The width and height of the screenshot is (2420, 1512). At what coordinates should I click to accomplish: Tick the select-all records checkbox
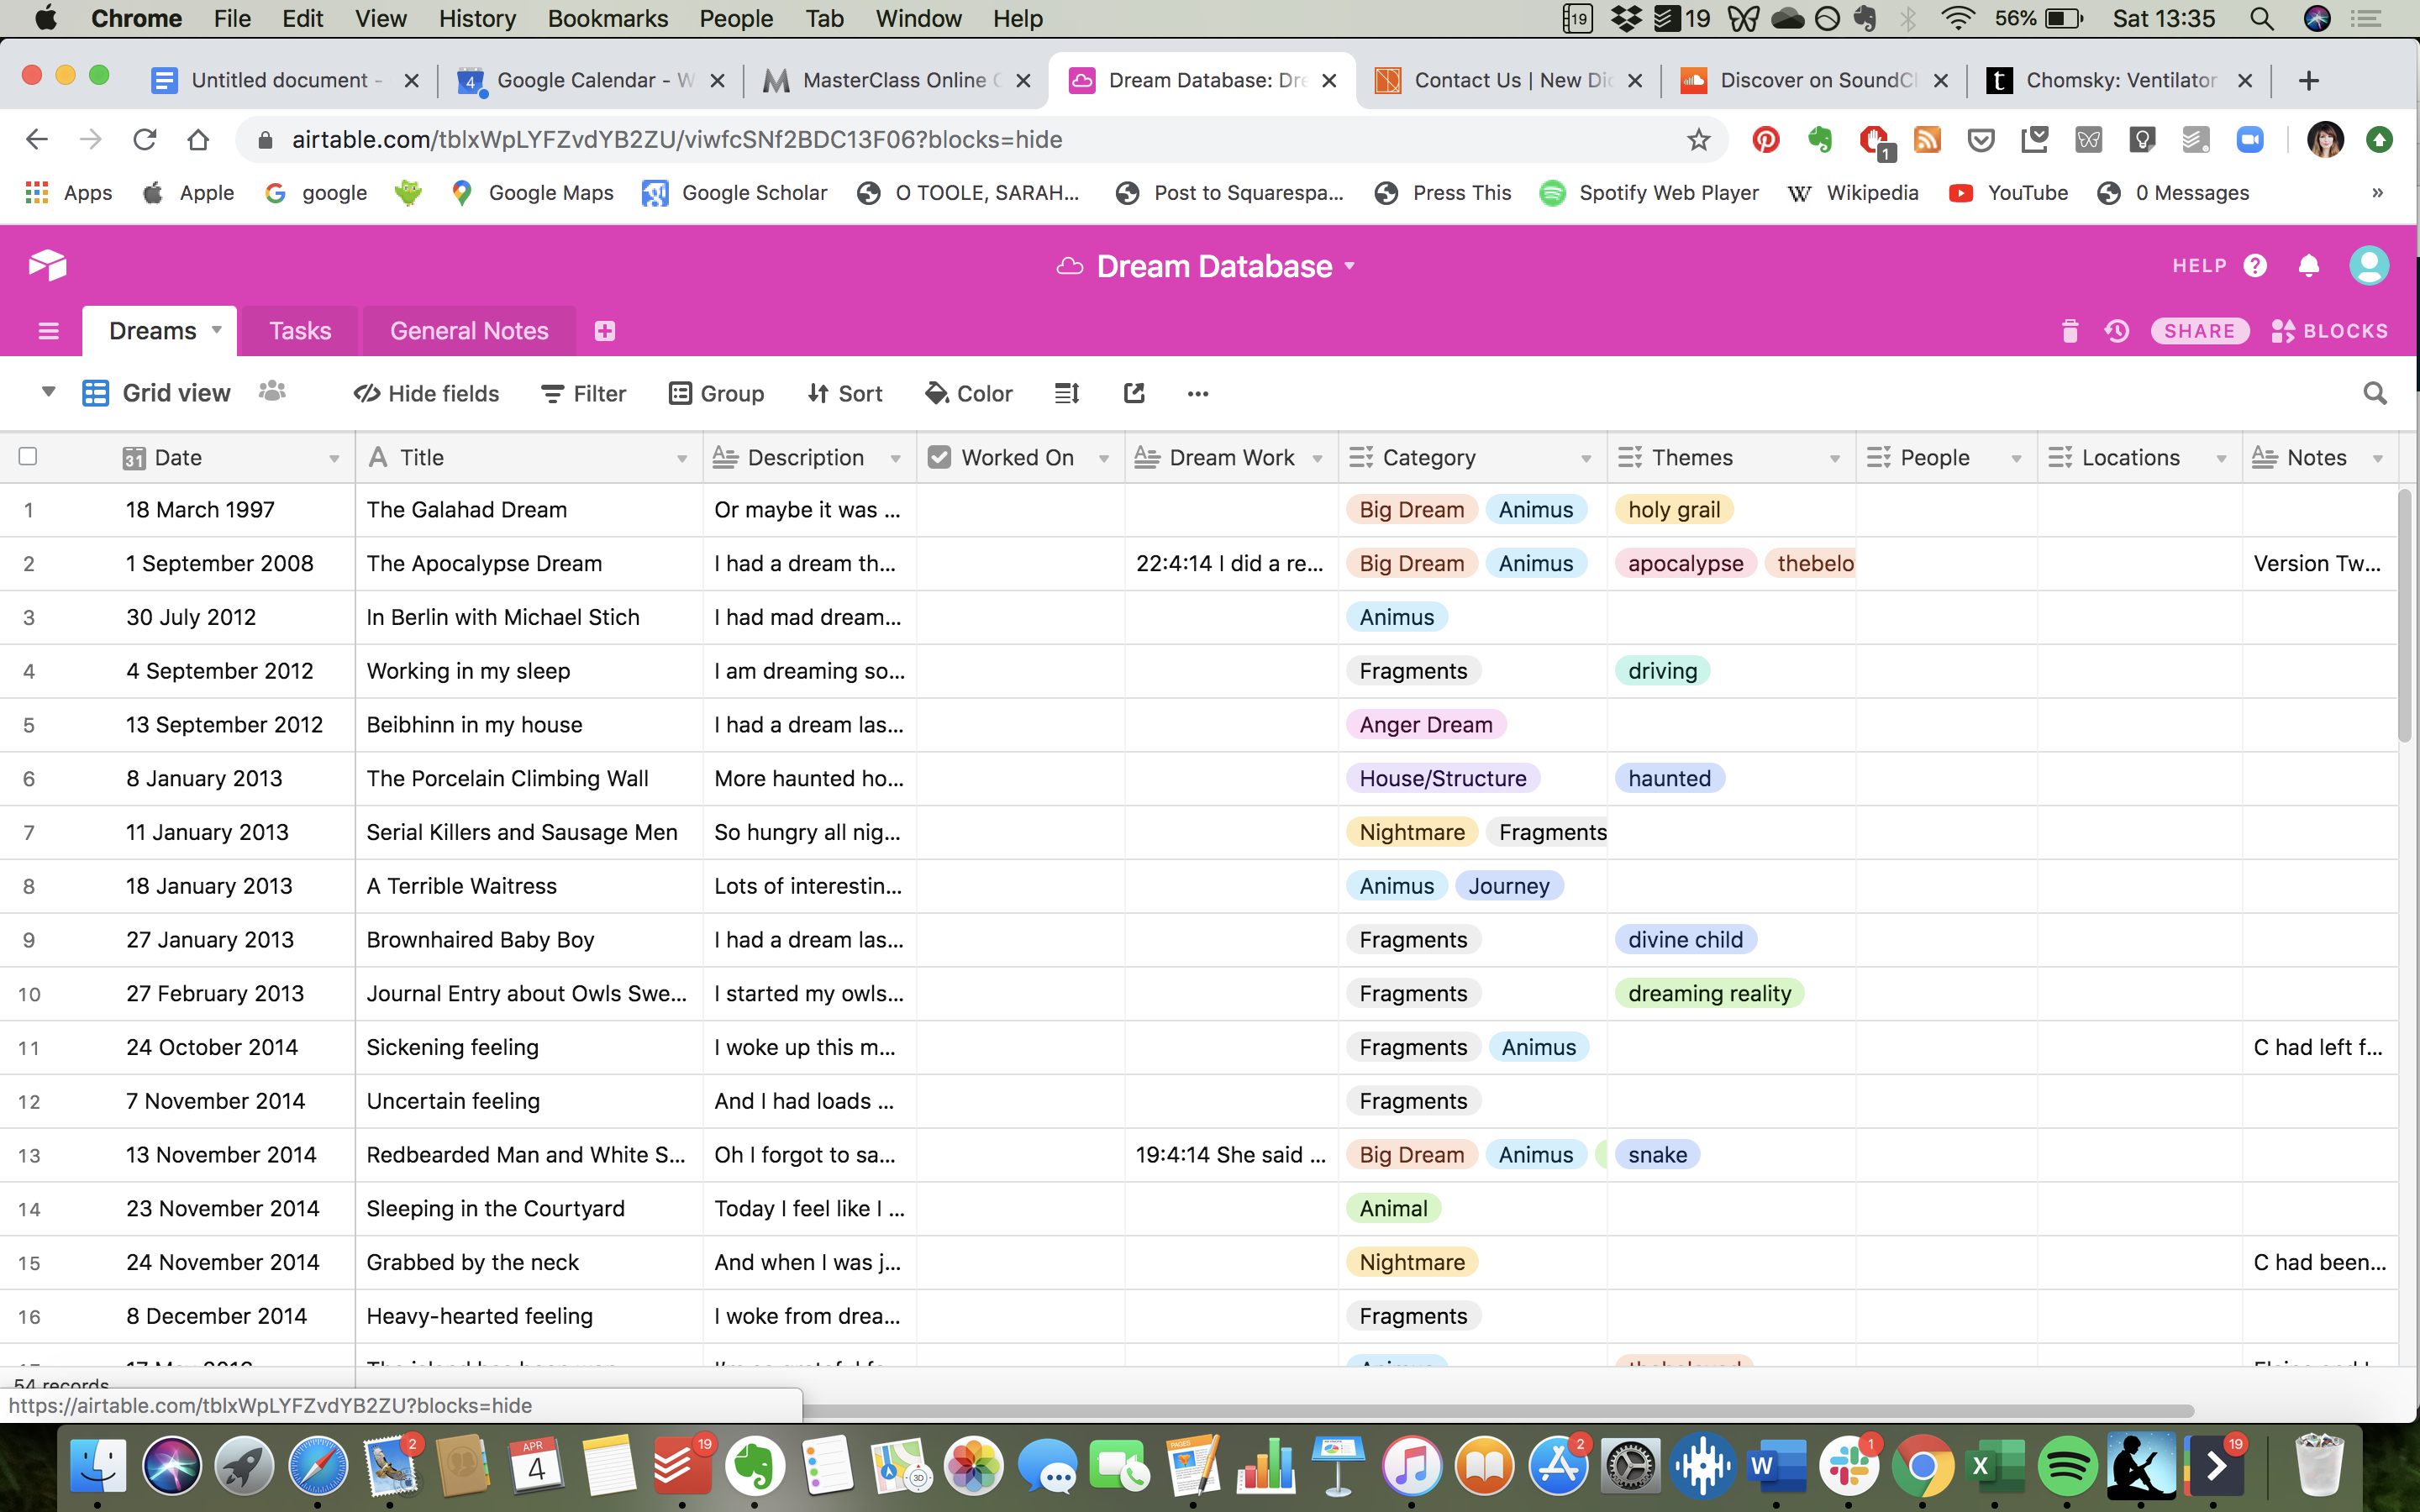pyautogui.click(x=28, y=457)
